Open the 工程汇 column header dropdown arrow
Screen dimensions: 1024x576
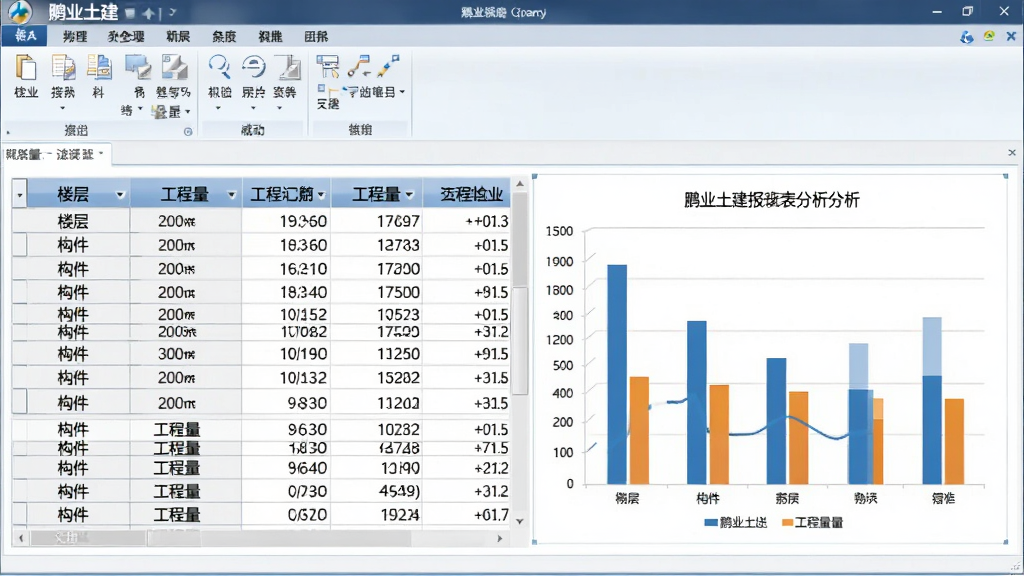point(321,195)
